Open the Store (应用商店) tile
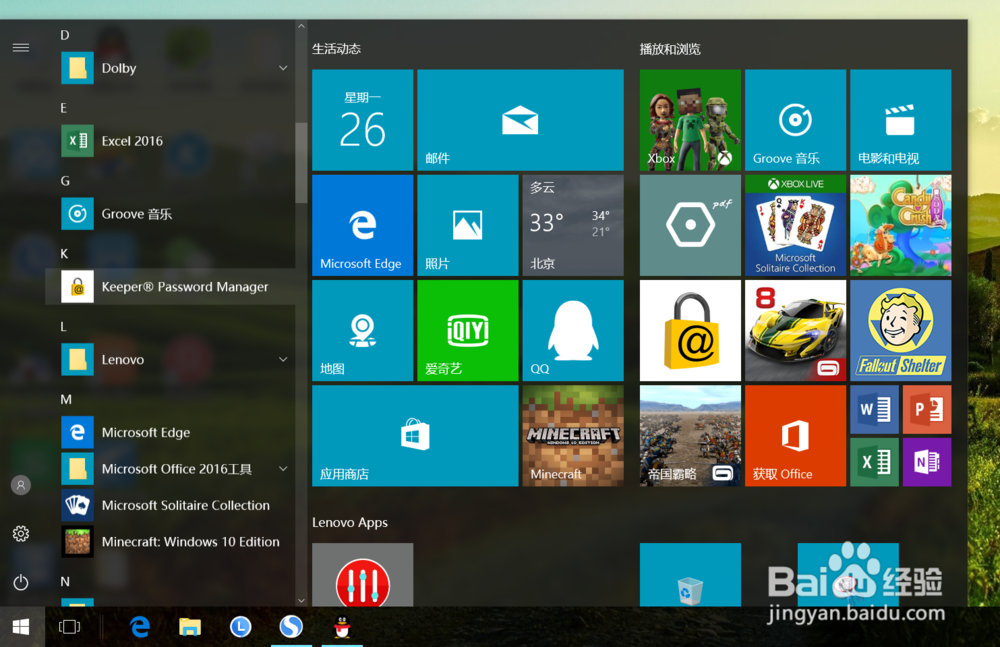Image resolution: width=1000 pixels, height=647 pixels. point(415,436)
